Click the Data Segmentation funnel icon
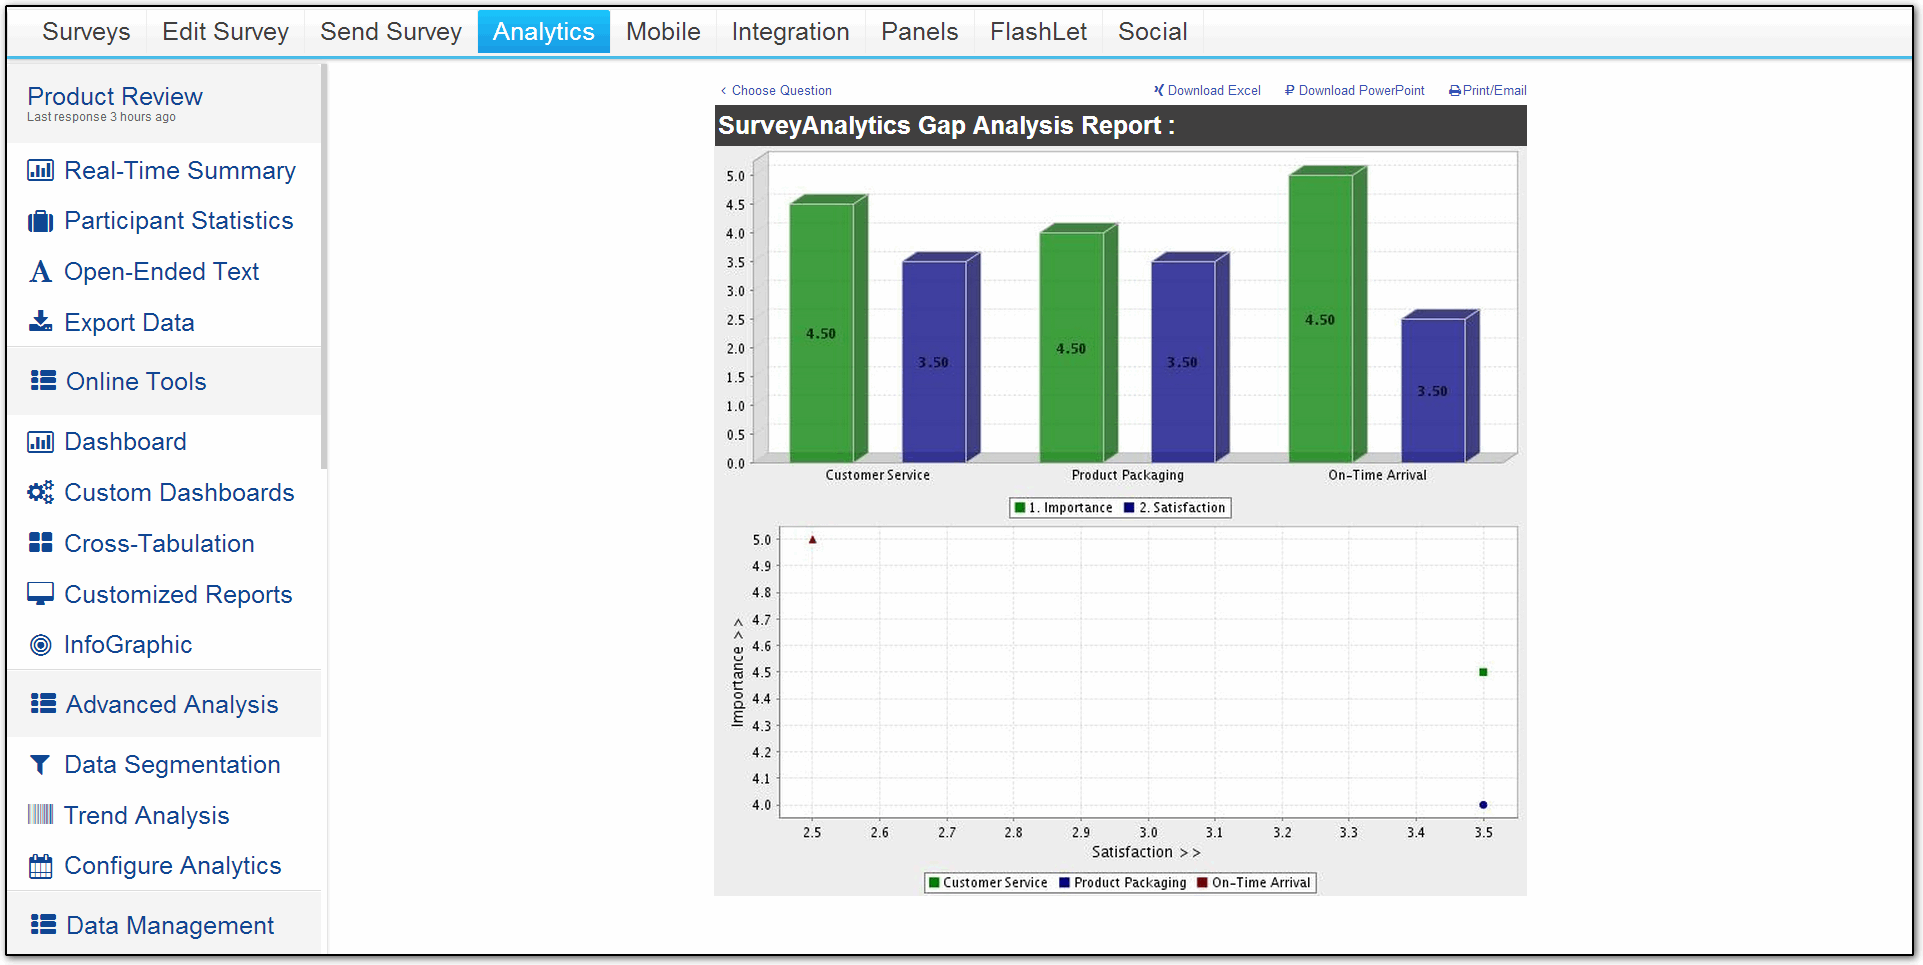This screenshot has width=1923, height=965. [40, 765]
